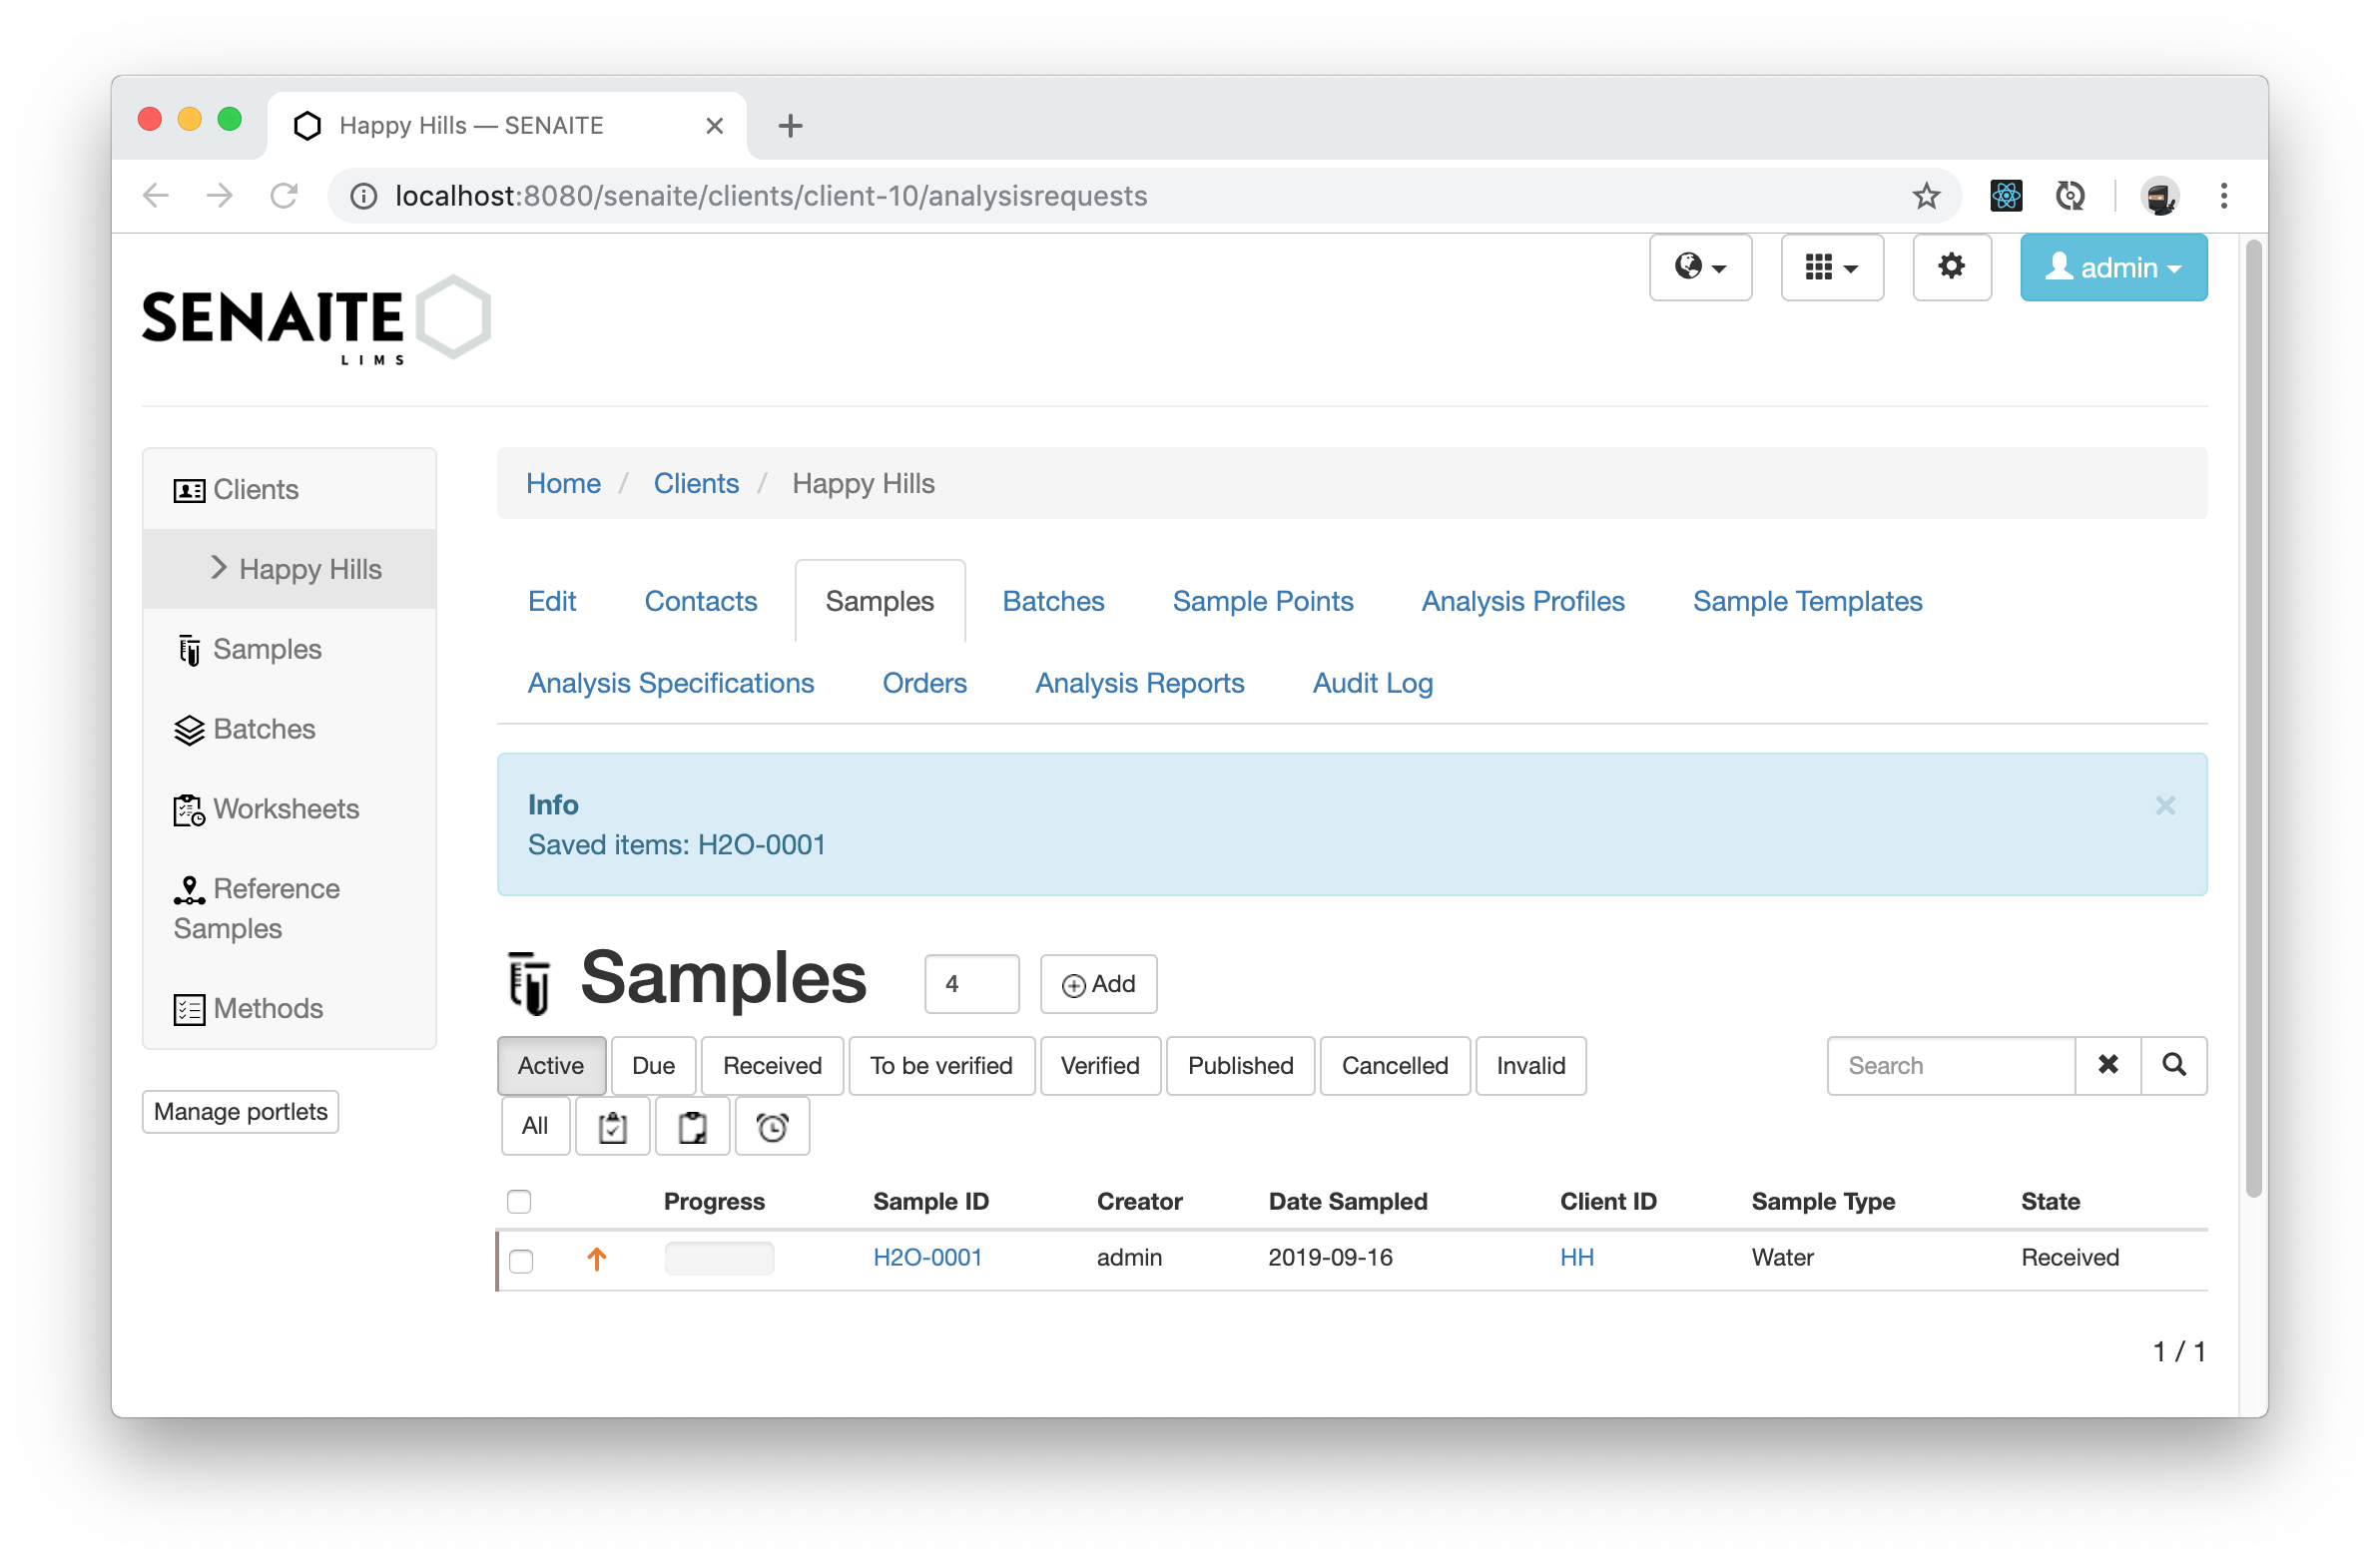
Task: Click the Methods icon in sidebar
Action: coord(187,1008)
